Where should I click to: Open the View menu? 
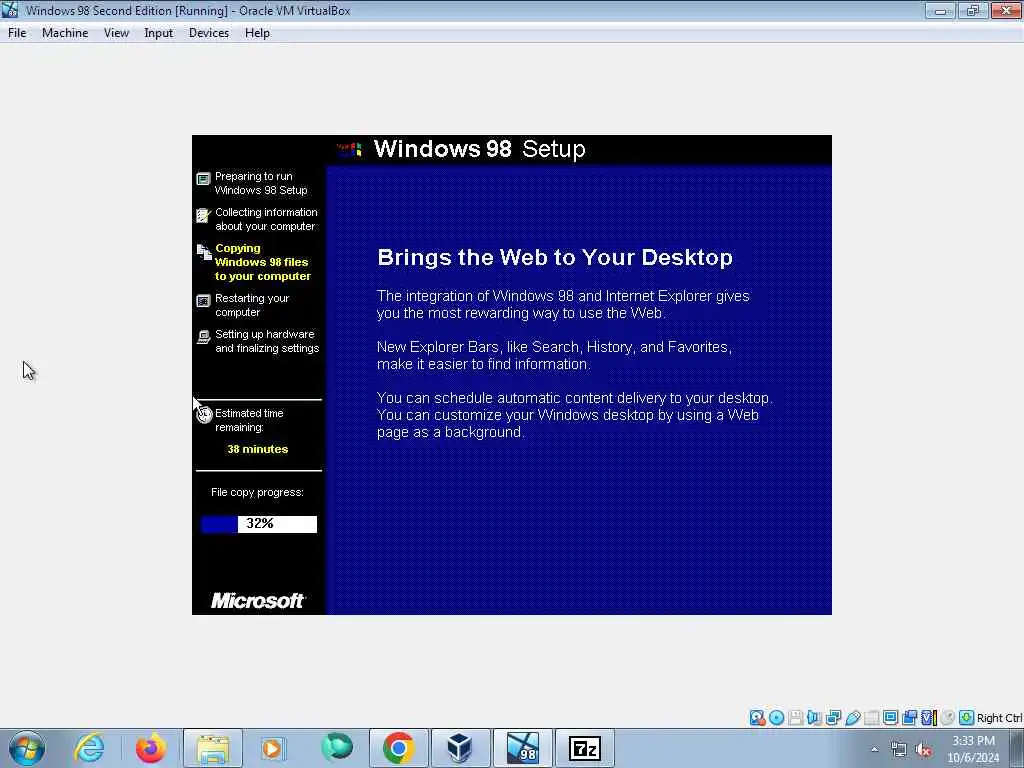[x=116, y=33]
